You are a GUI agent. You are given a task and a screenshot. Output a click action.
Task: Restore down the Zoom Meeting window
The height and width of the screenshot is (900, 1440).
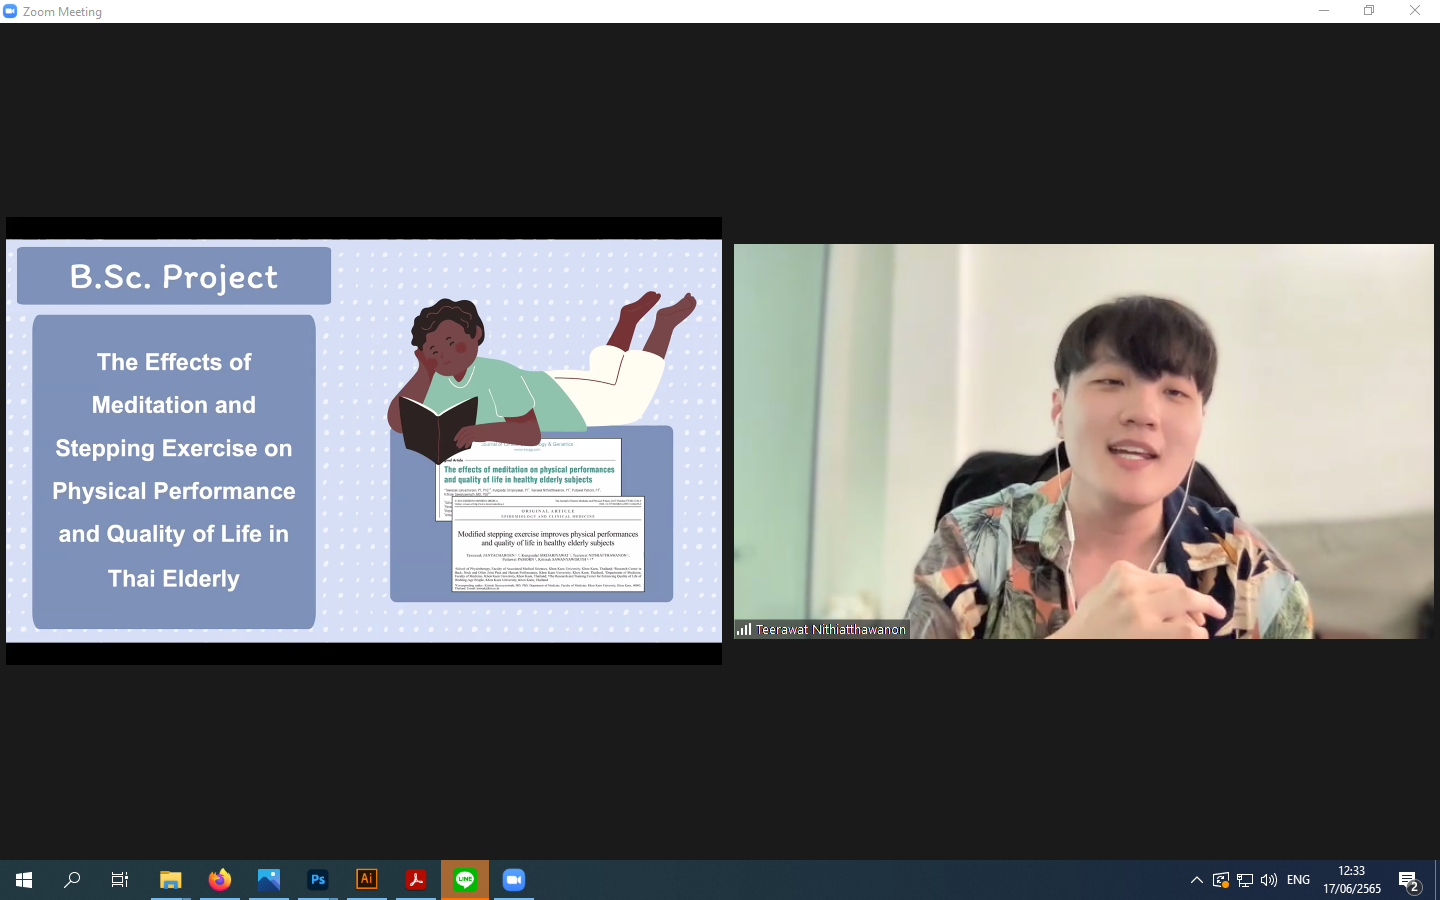[1369, 11]
